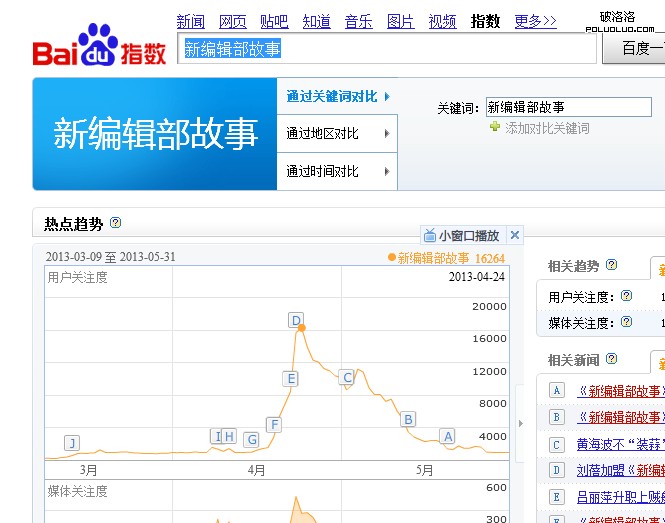Open the 用户关注度 help icon in side panel
This screenshot has height=523, width=665.
626,296
